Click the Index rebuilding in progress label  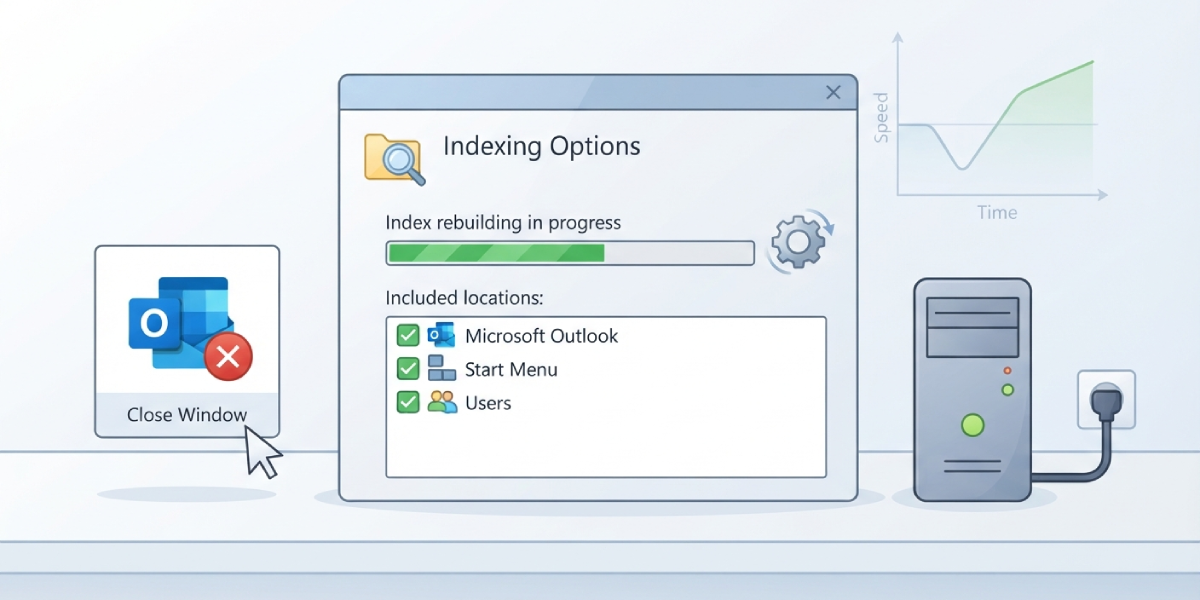click(503, 223)
